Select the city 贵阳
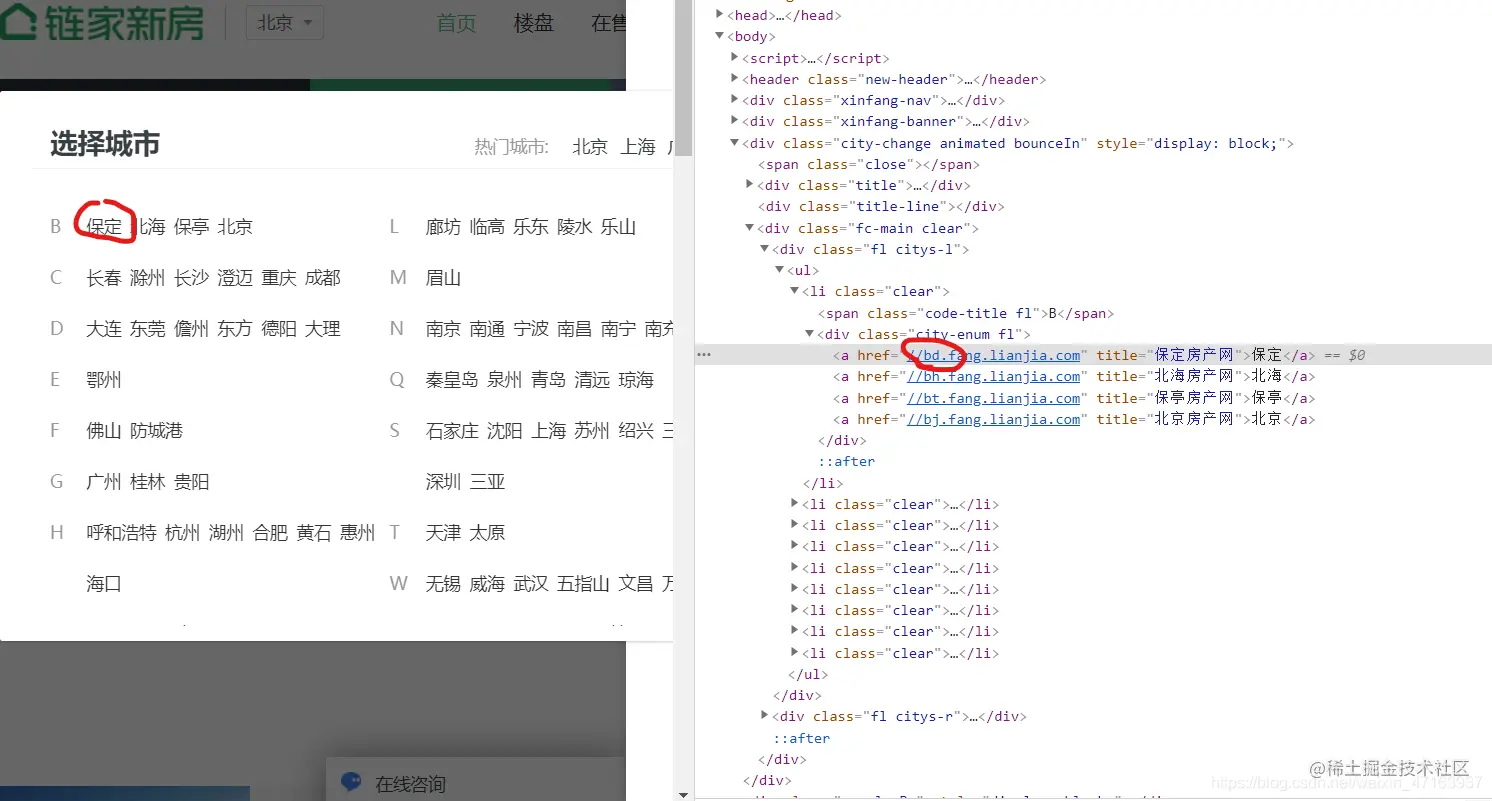1492x801 pixels. click(192, 482)
